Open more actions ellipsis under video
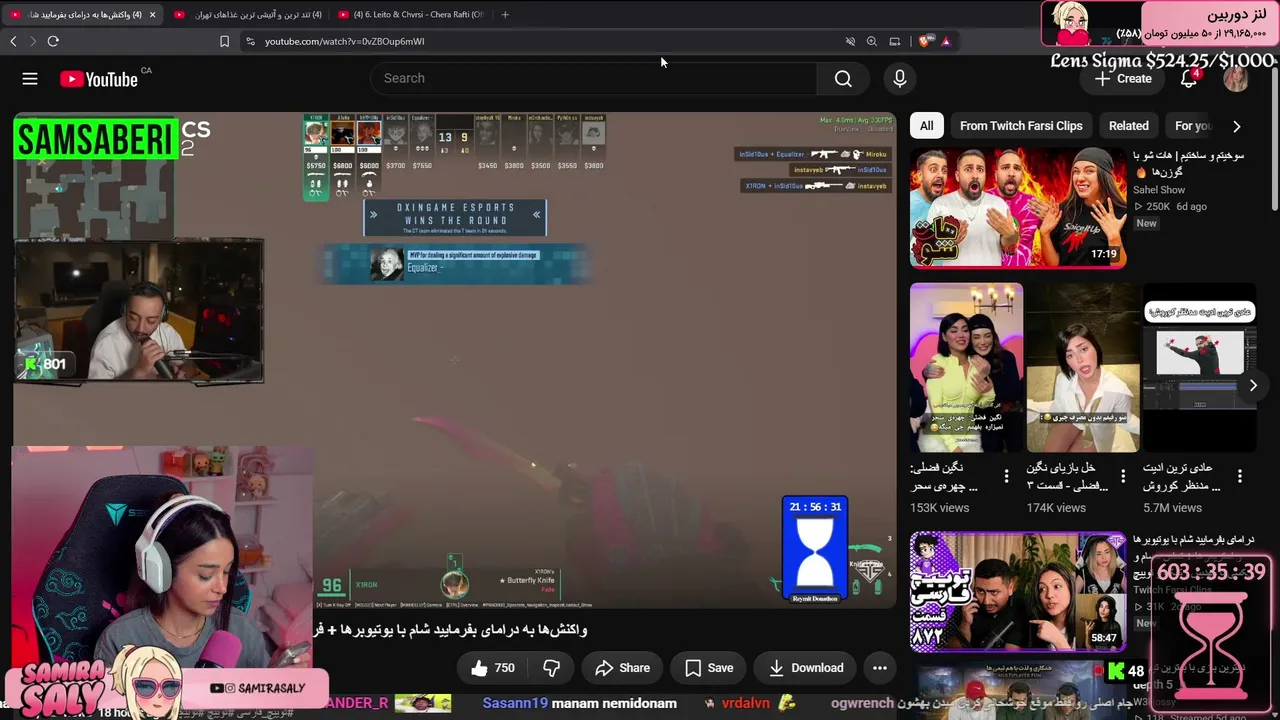This screenshot has width=1280, height=720. (880, 668)
